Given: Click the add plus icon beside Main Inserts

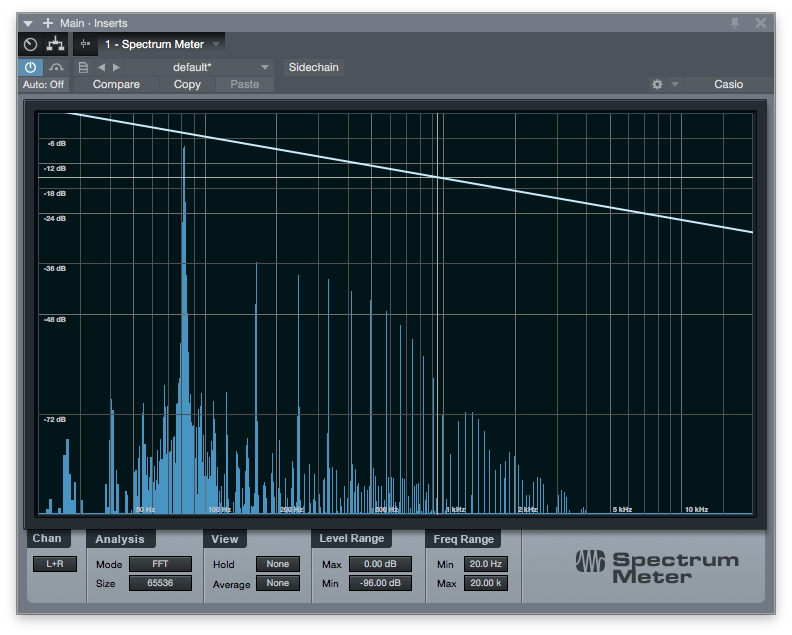Looking at the screenshot, I should [x=47, y=22].
